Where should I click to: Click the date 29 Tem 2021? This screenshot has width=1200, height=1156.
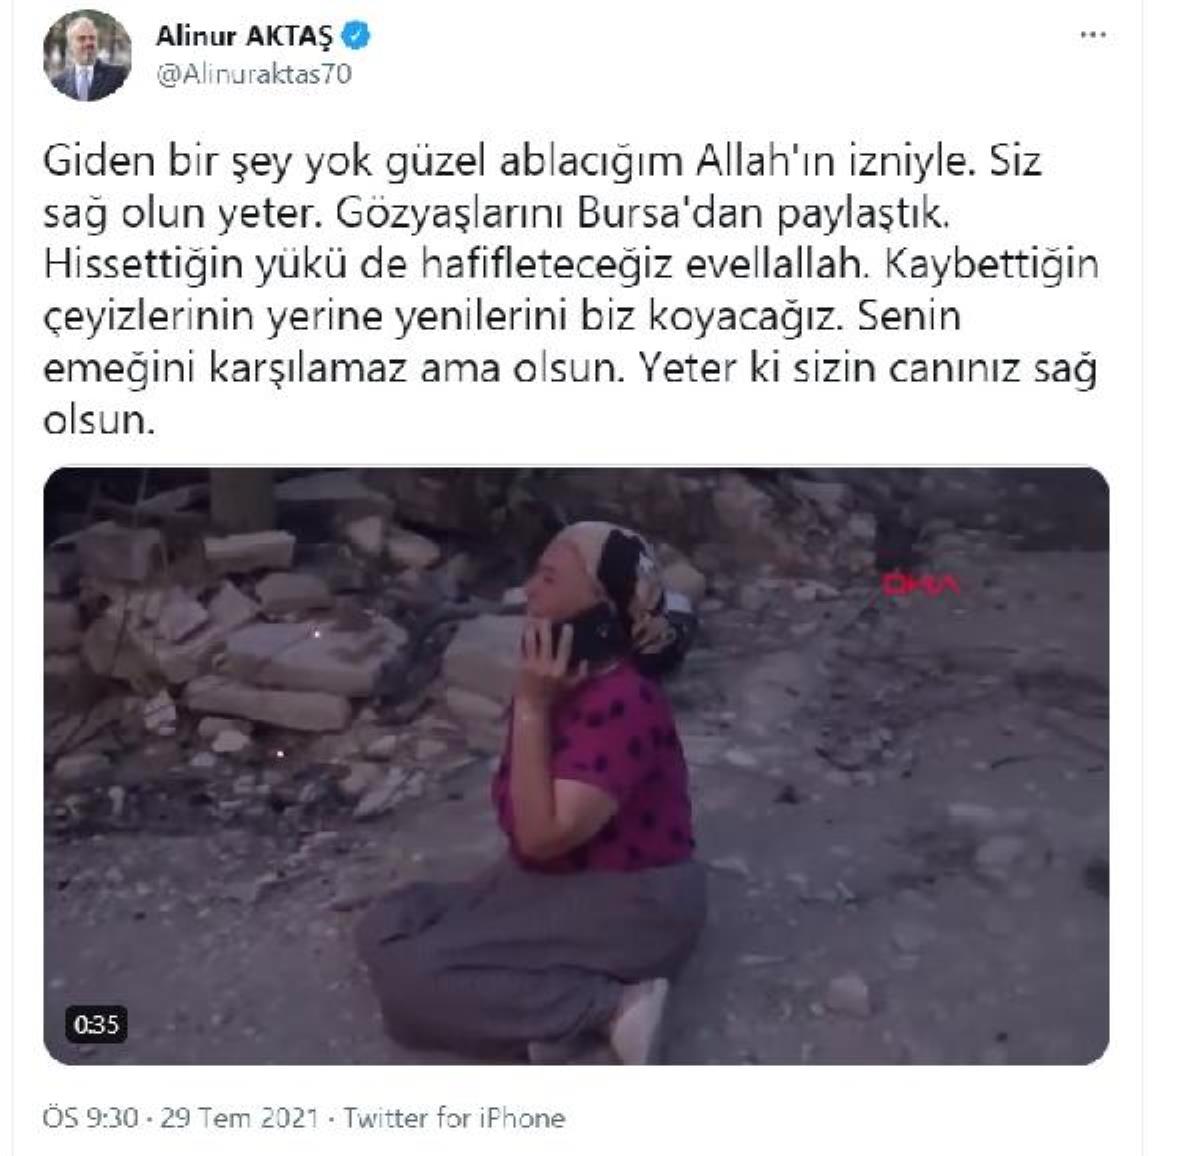coord(240,1117)
